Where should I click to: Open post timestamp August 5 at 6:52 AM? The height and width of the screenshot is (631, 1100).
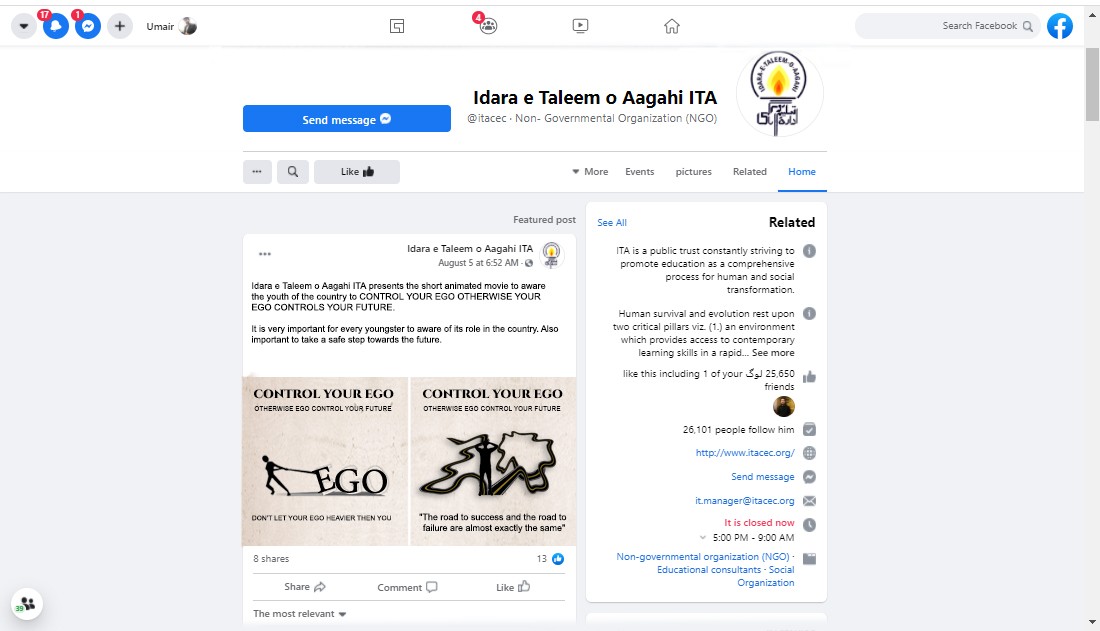coord(478,263)
